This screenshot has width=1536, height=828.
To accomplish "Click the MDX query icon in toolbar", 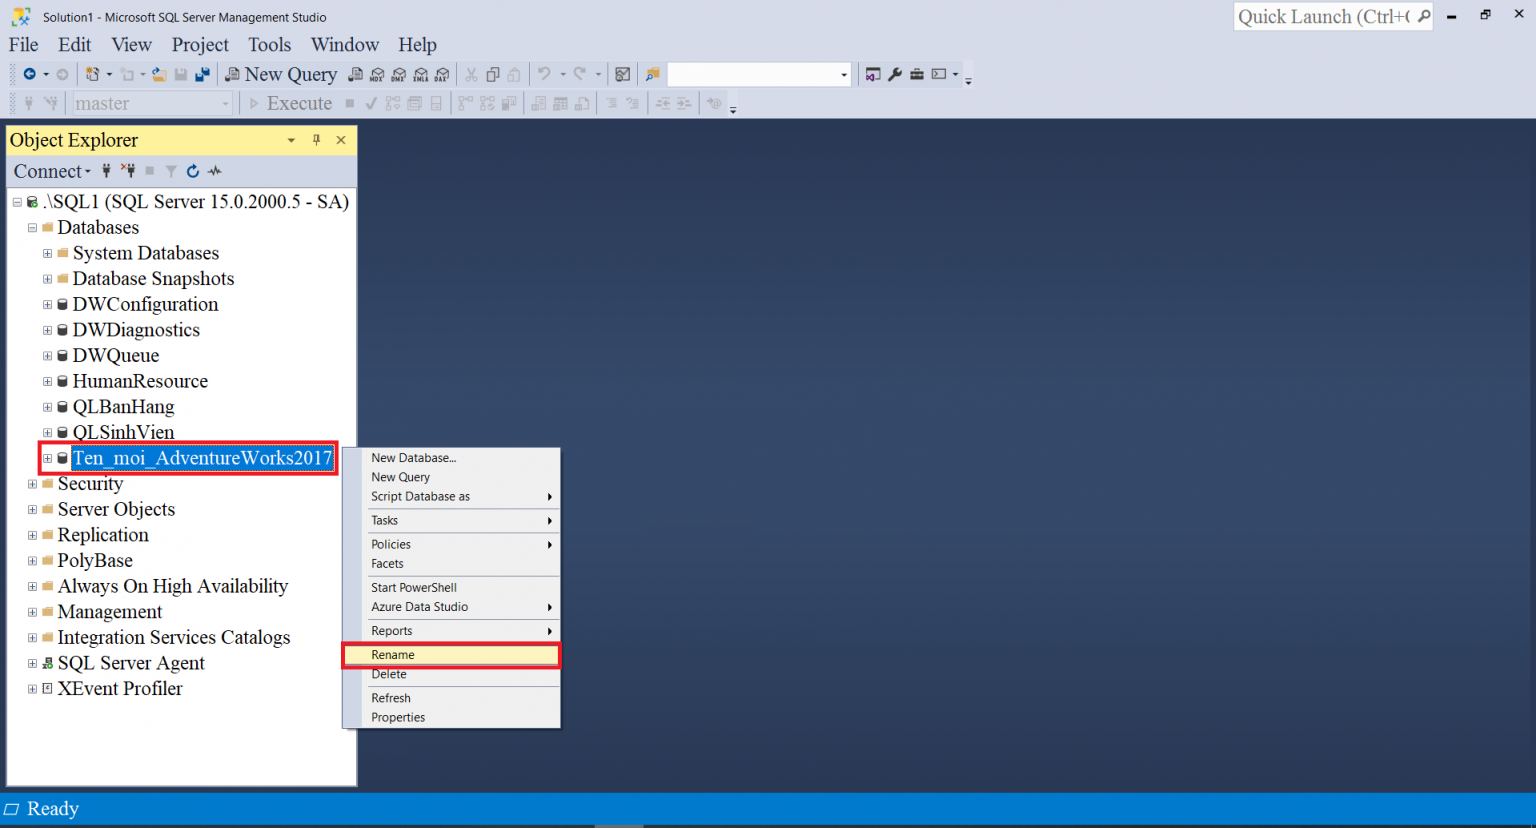I will [377, 75].
